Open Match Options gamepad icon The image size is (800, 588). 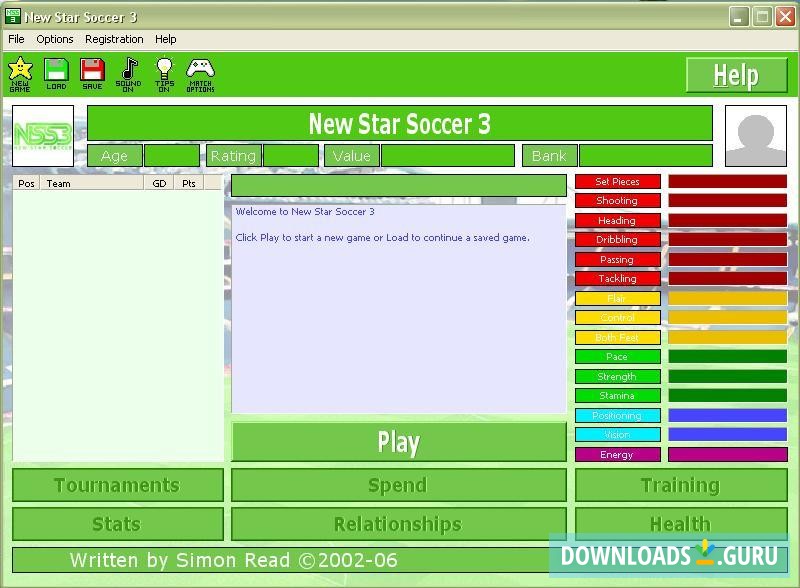tap(200, 71)
